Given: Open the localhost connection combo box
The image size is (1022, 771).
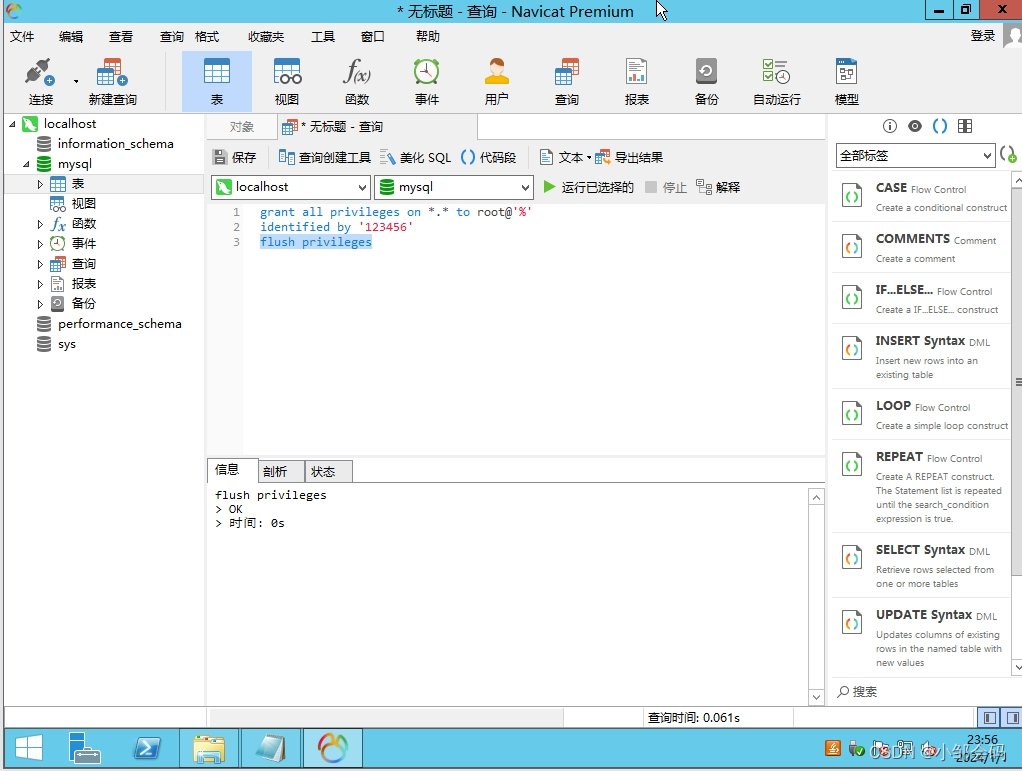Looking at the screenshot, I should coord(291,187).
